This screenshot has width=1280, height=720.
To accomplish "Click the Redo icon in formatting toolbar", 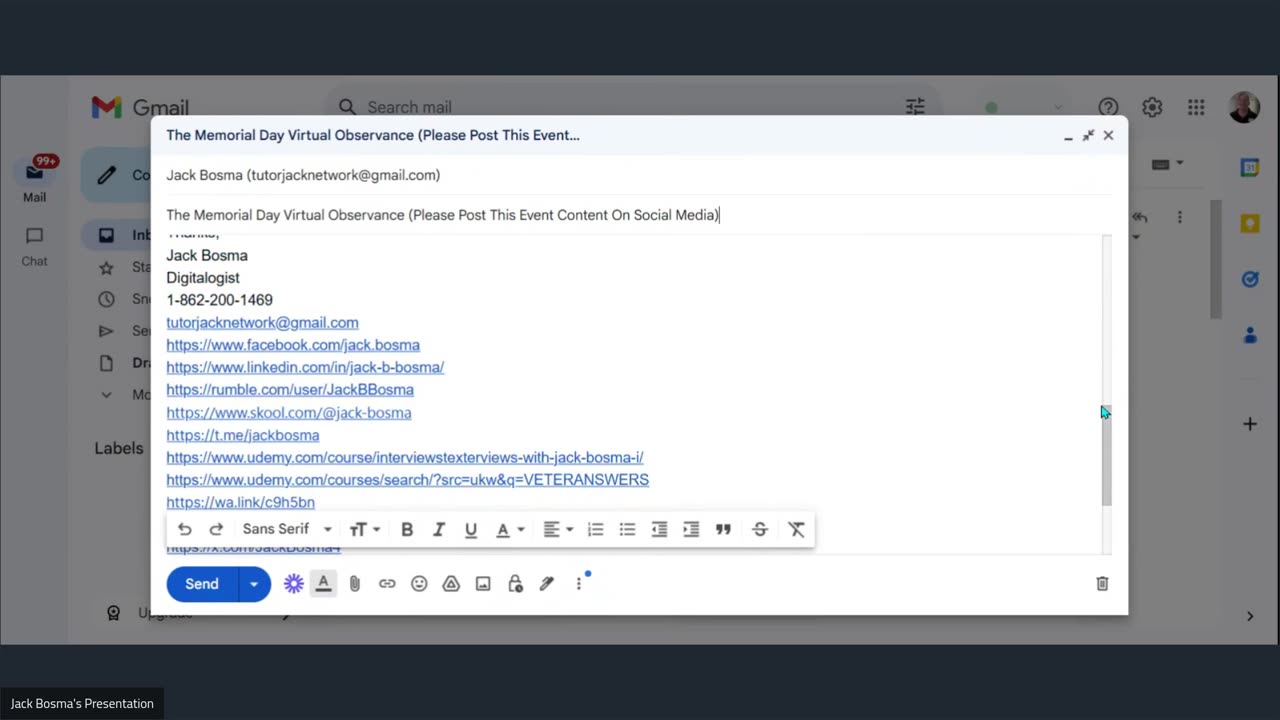I will 216,530.
